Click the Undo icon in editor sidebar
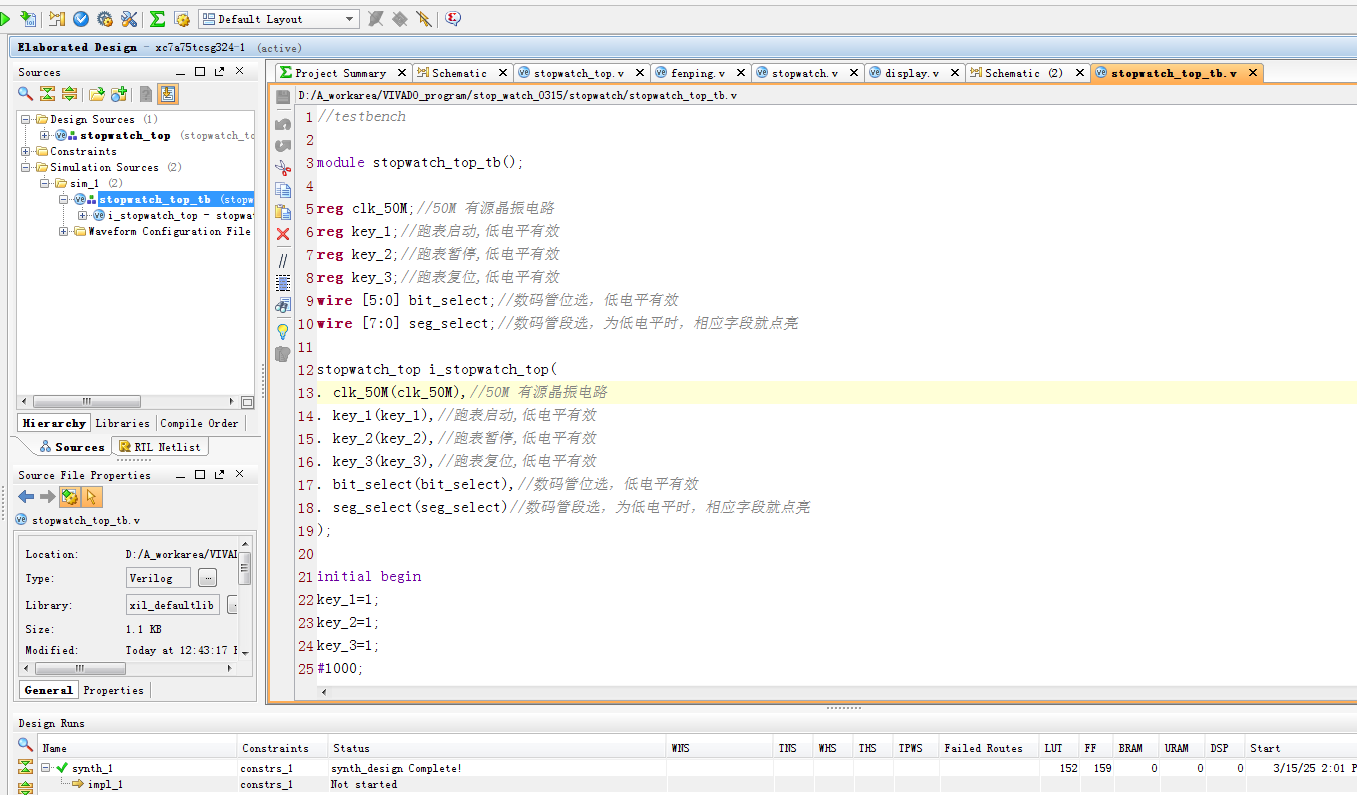Viewport: 1357px width, 795px height. pyautogui.click(x=283, y=123)
